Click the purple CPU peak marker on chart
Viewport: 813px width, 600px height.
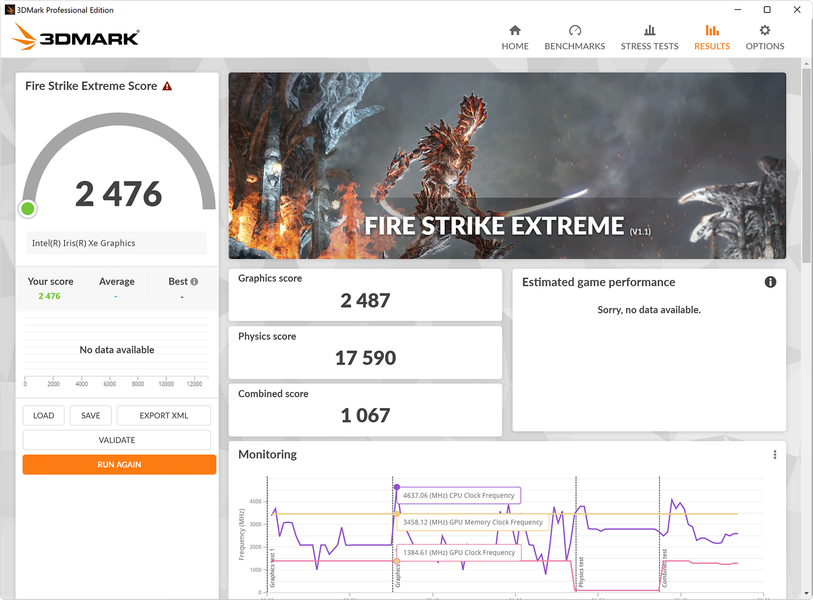(x=397, y=487)
